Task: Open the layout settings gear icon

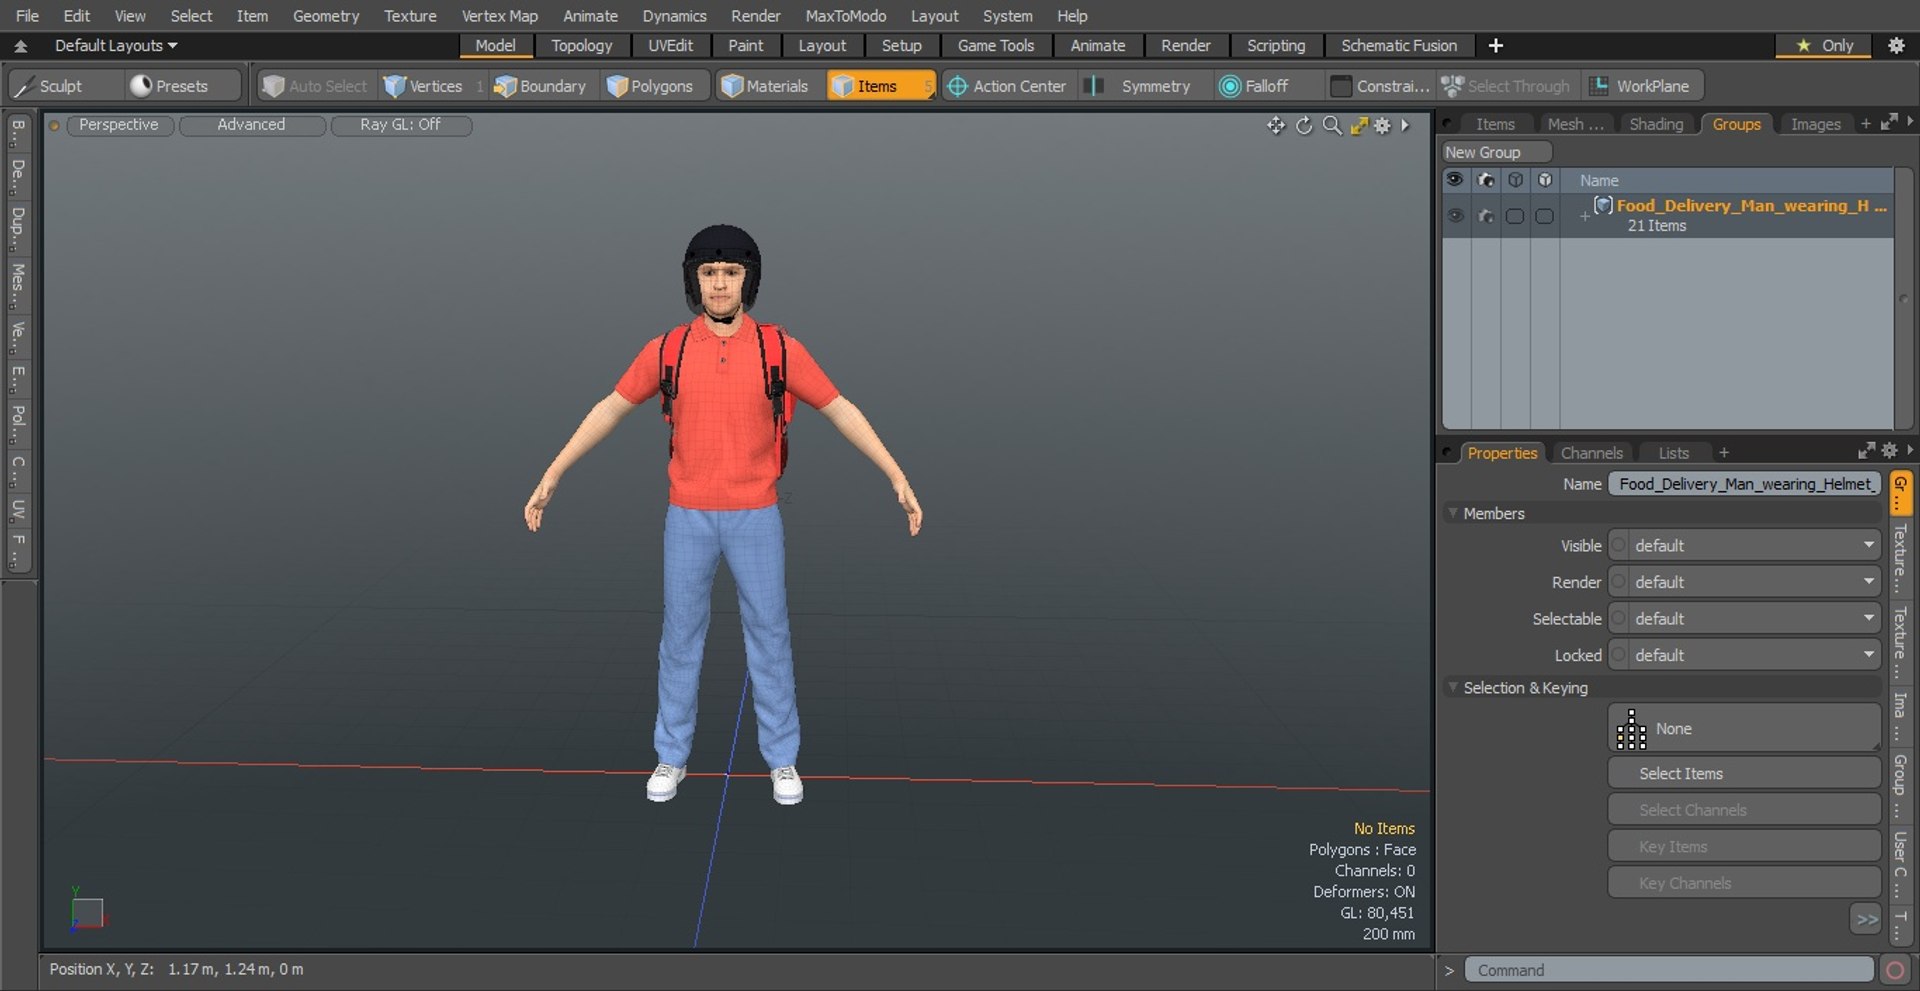Action: (x=1896, y=45)
